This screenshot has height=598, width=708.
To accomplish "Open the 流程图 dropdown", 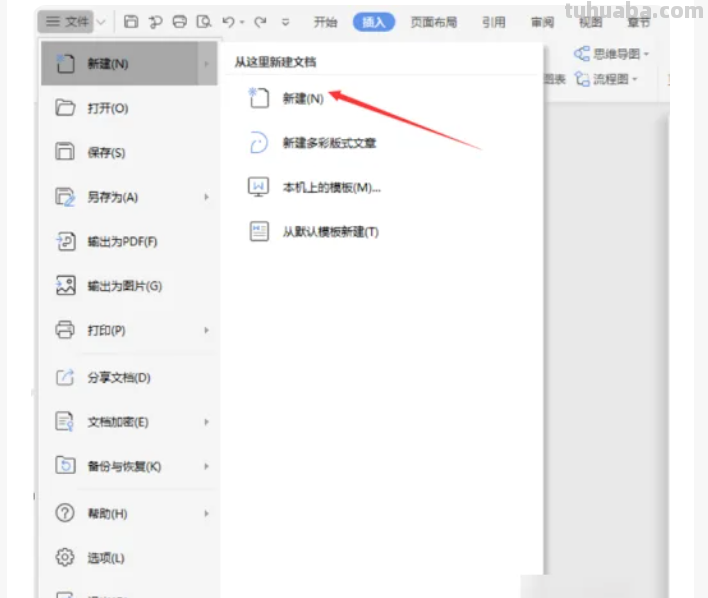I will point(635,79).
